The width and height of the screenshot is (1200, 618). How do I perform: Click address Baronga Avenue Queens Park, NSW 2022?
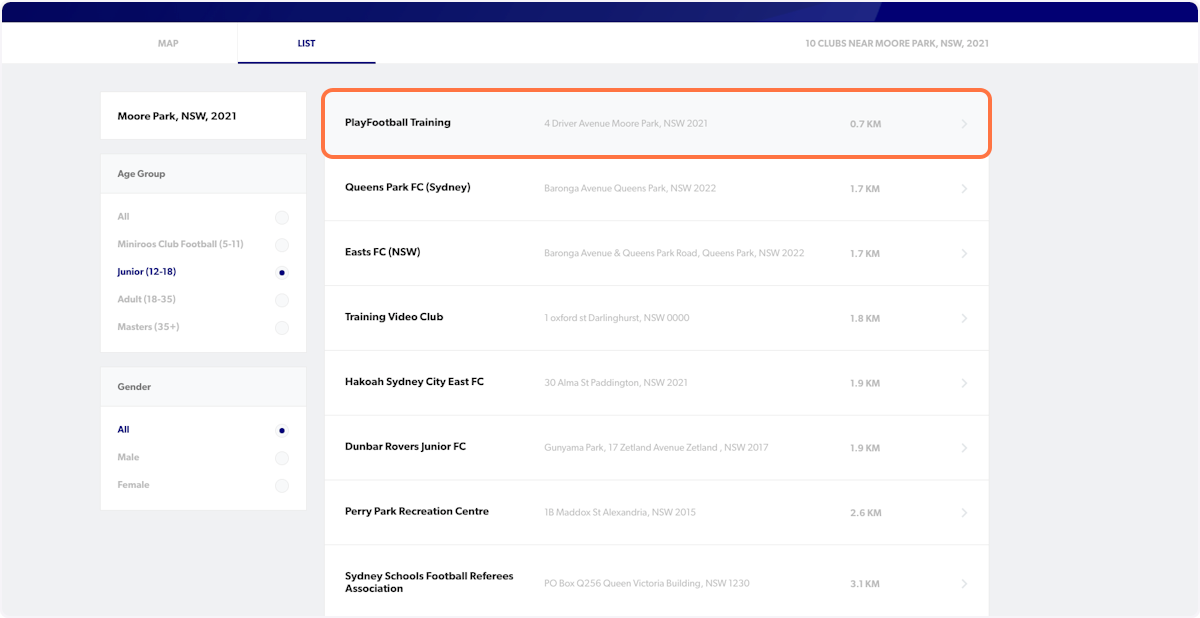click(630, 188)
